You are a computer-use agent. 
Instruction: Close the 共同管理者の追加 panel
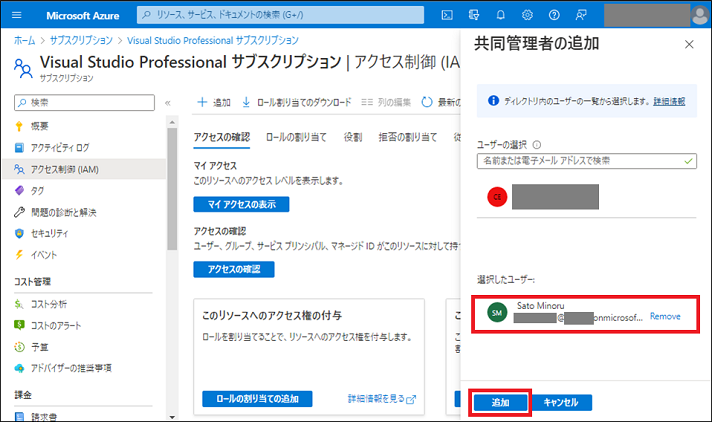pos(689,45)
